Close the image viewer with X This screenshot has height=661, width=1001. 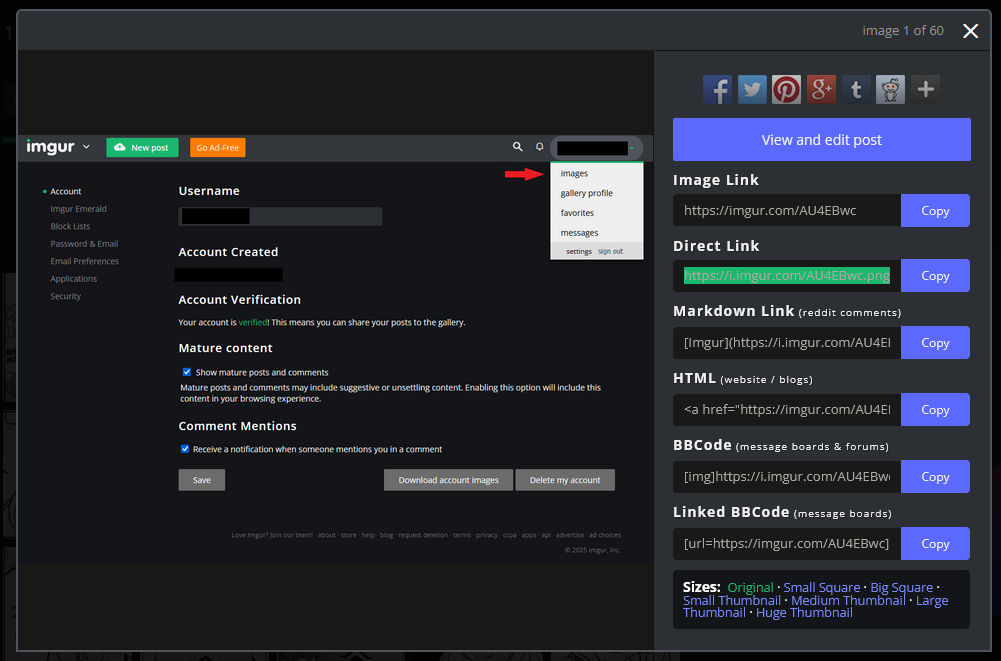pos(970,31)
